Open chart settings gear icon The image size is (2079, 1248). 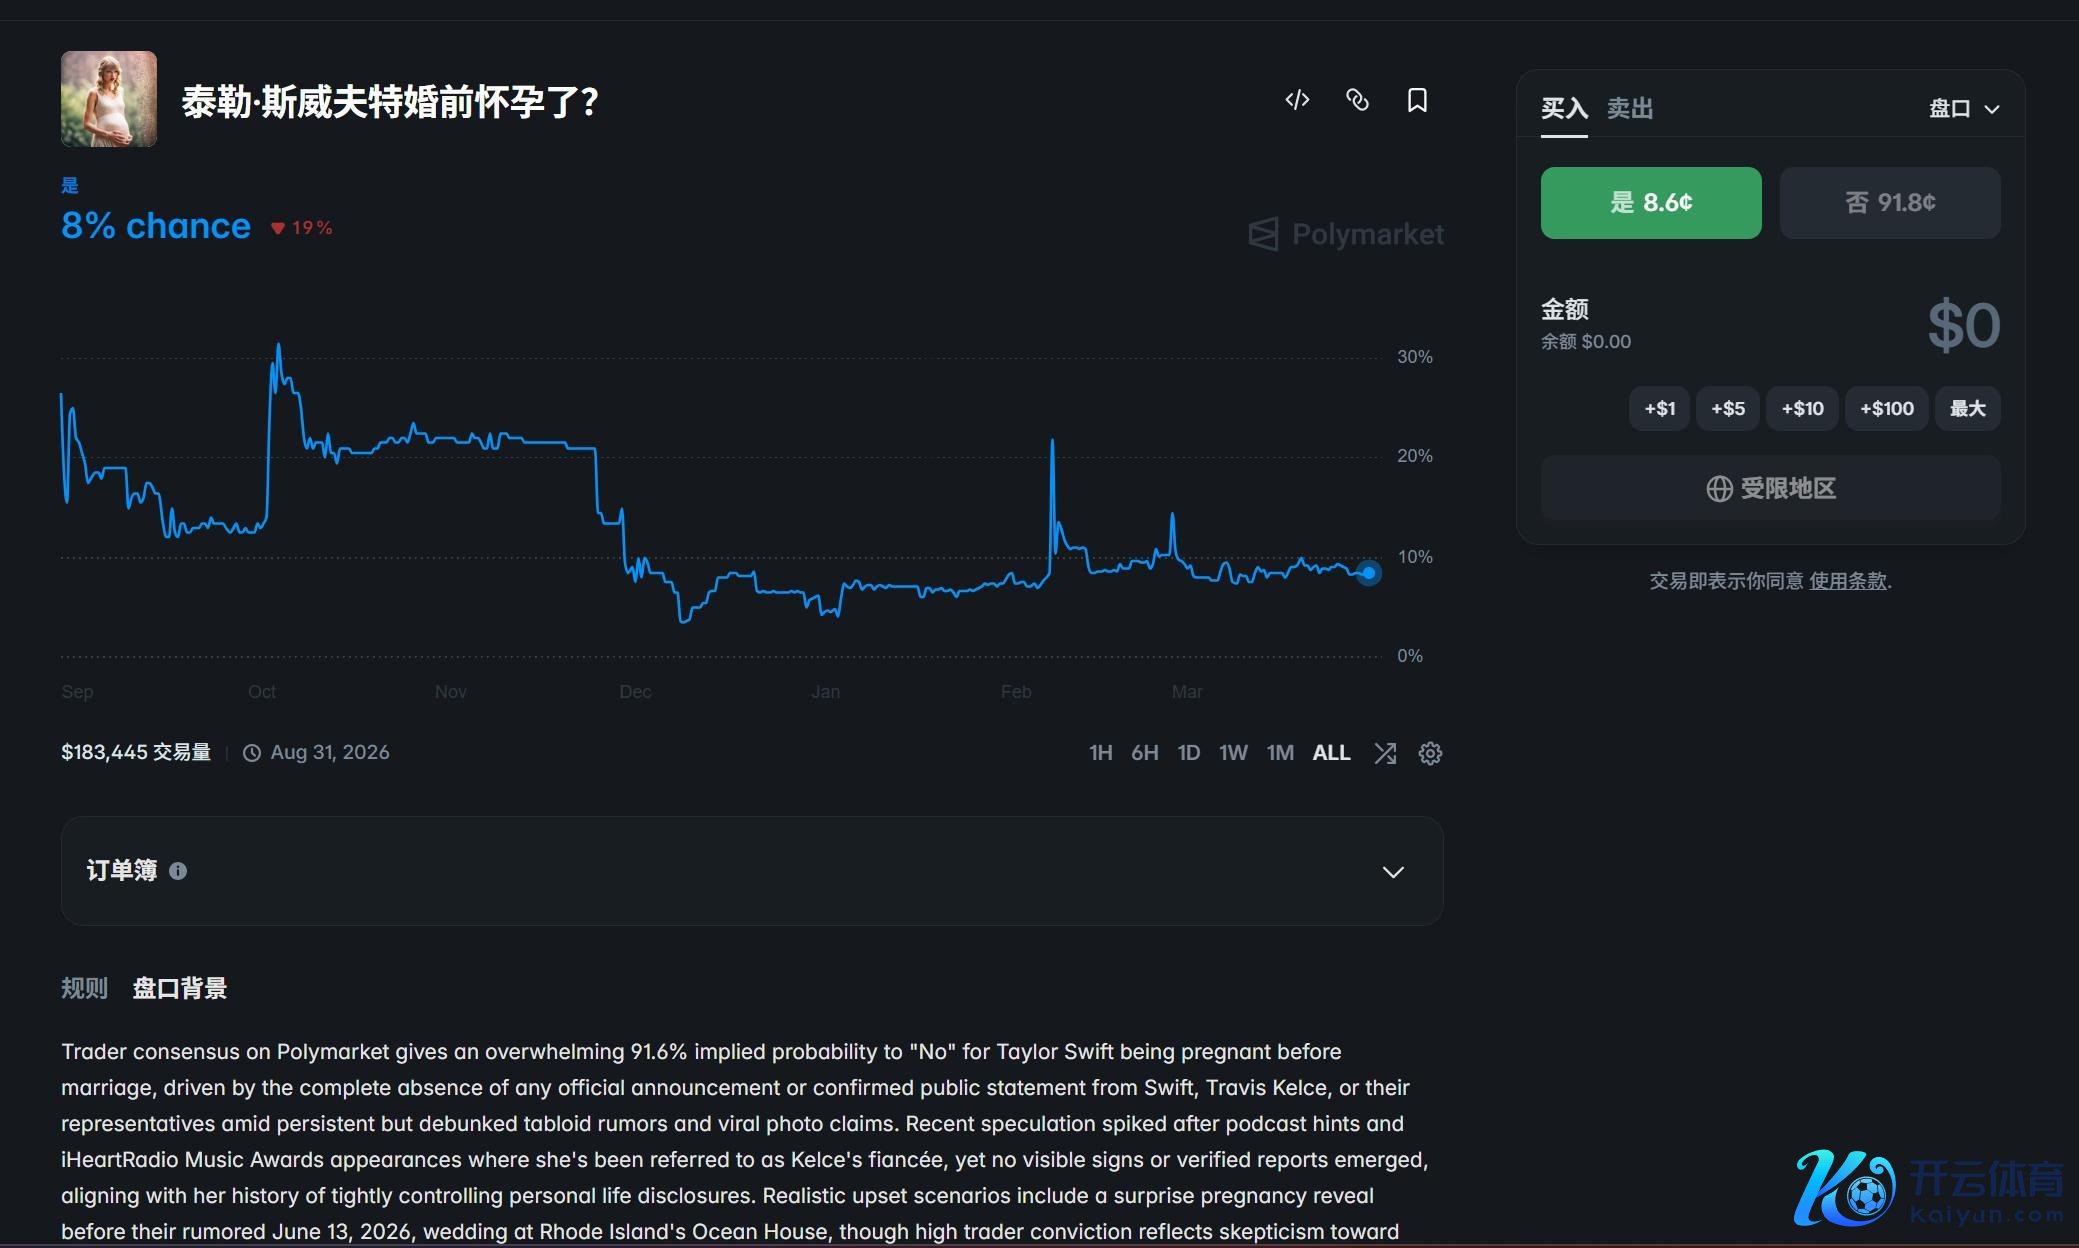coord(1430,753)
